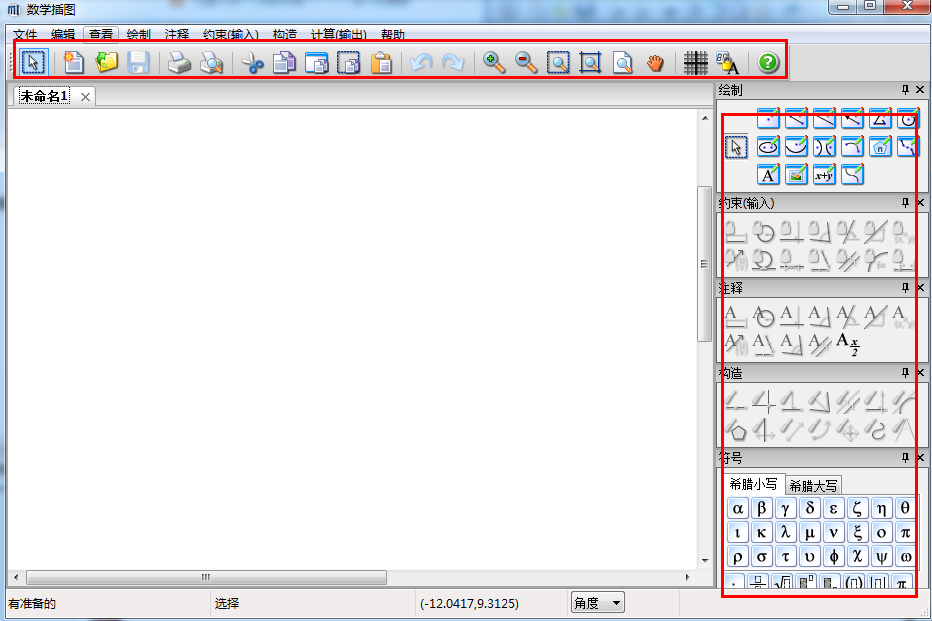The image size is (932, 621).
Task: Insert the omega ω symbol
Action: coord(905,557)
